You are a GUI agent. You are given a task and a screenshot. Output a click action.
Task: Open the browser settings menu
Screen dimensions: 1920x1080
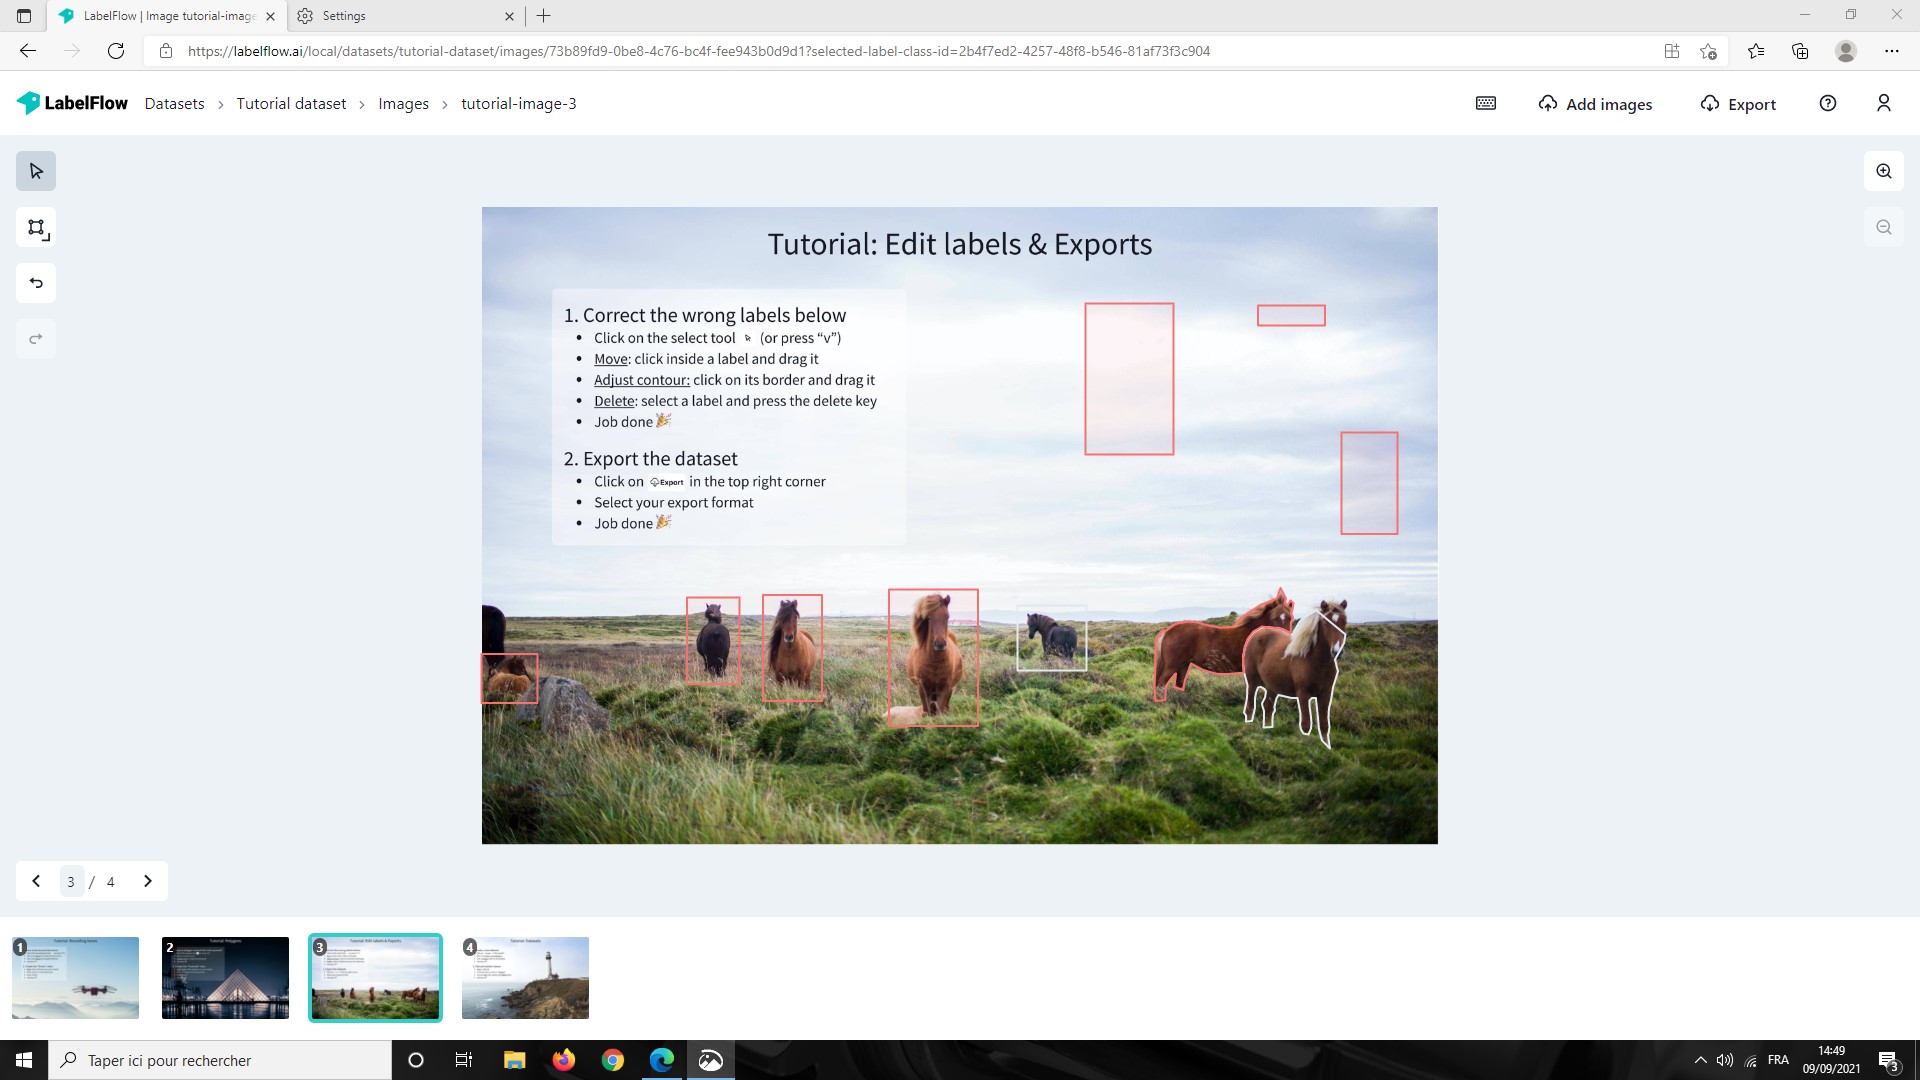1892,51
